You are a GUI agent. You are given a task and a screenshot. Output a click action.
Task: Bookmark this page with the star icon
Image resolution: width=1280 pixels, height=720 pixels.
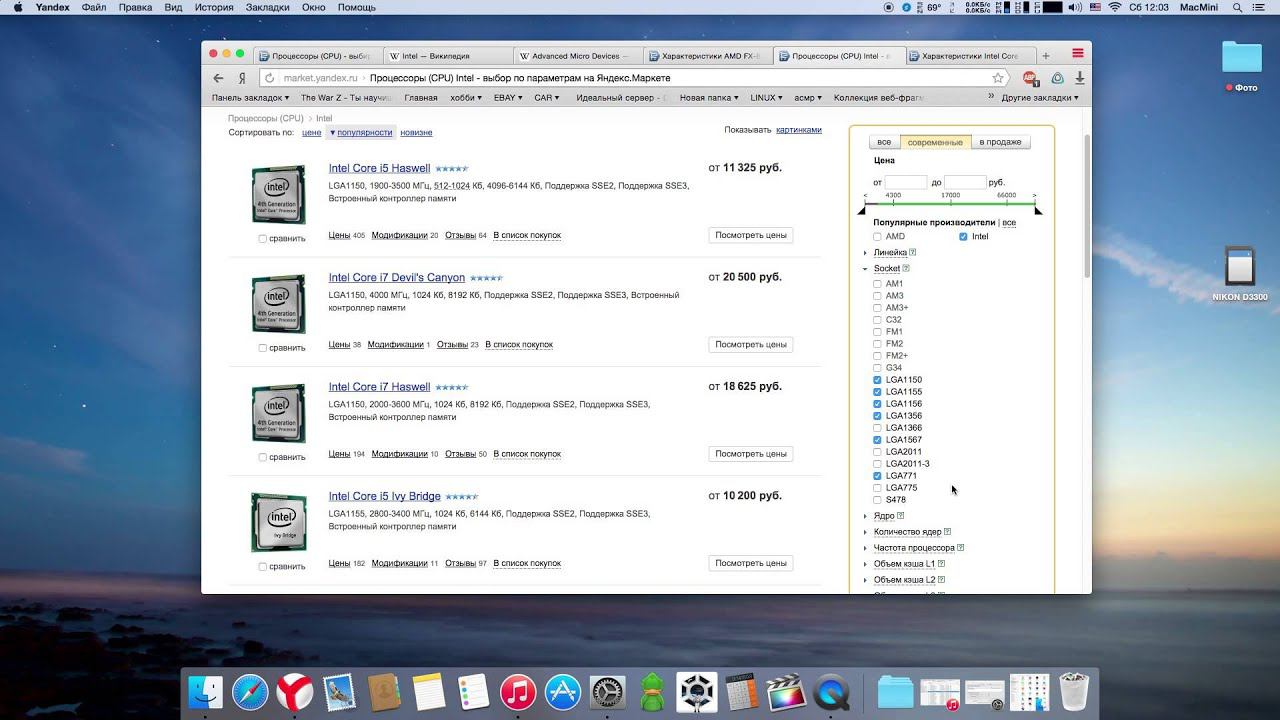[998, 78]
